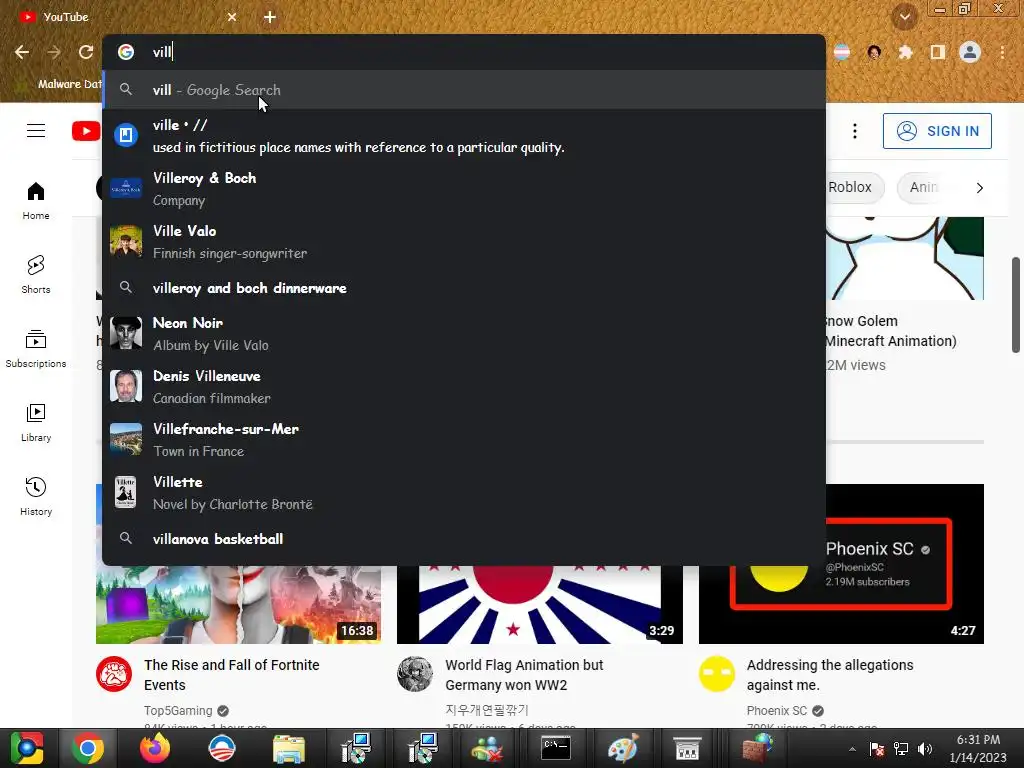The height and width of the screenshot is (768, 1024).
Task: Open Subscriptions in the sidebar
Action: (36, 348)
